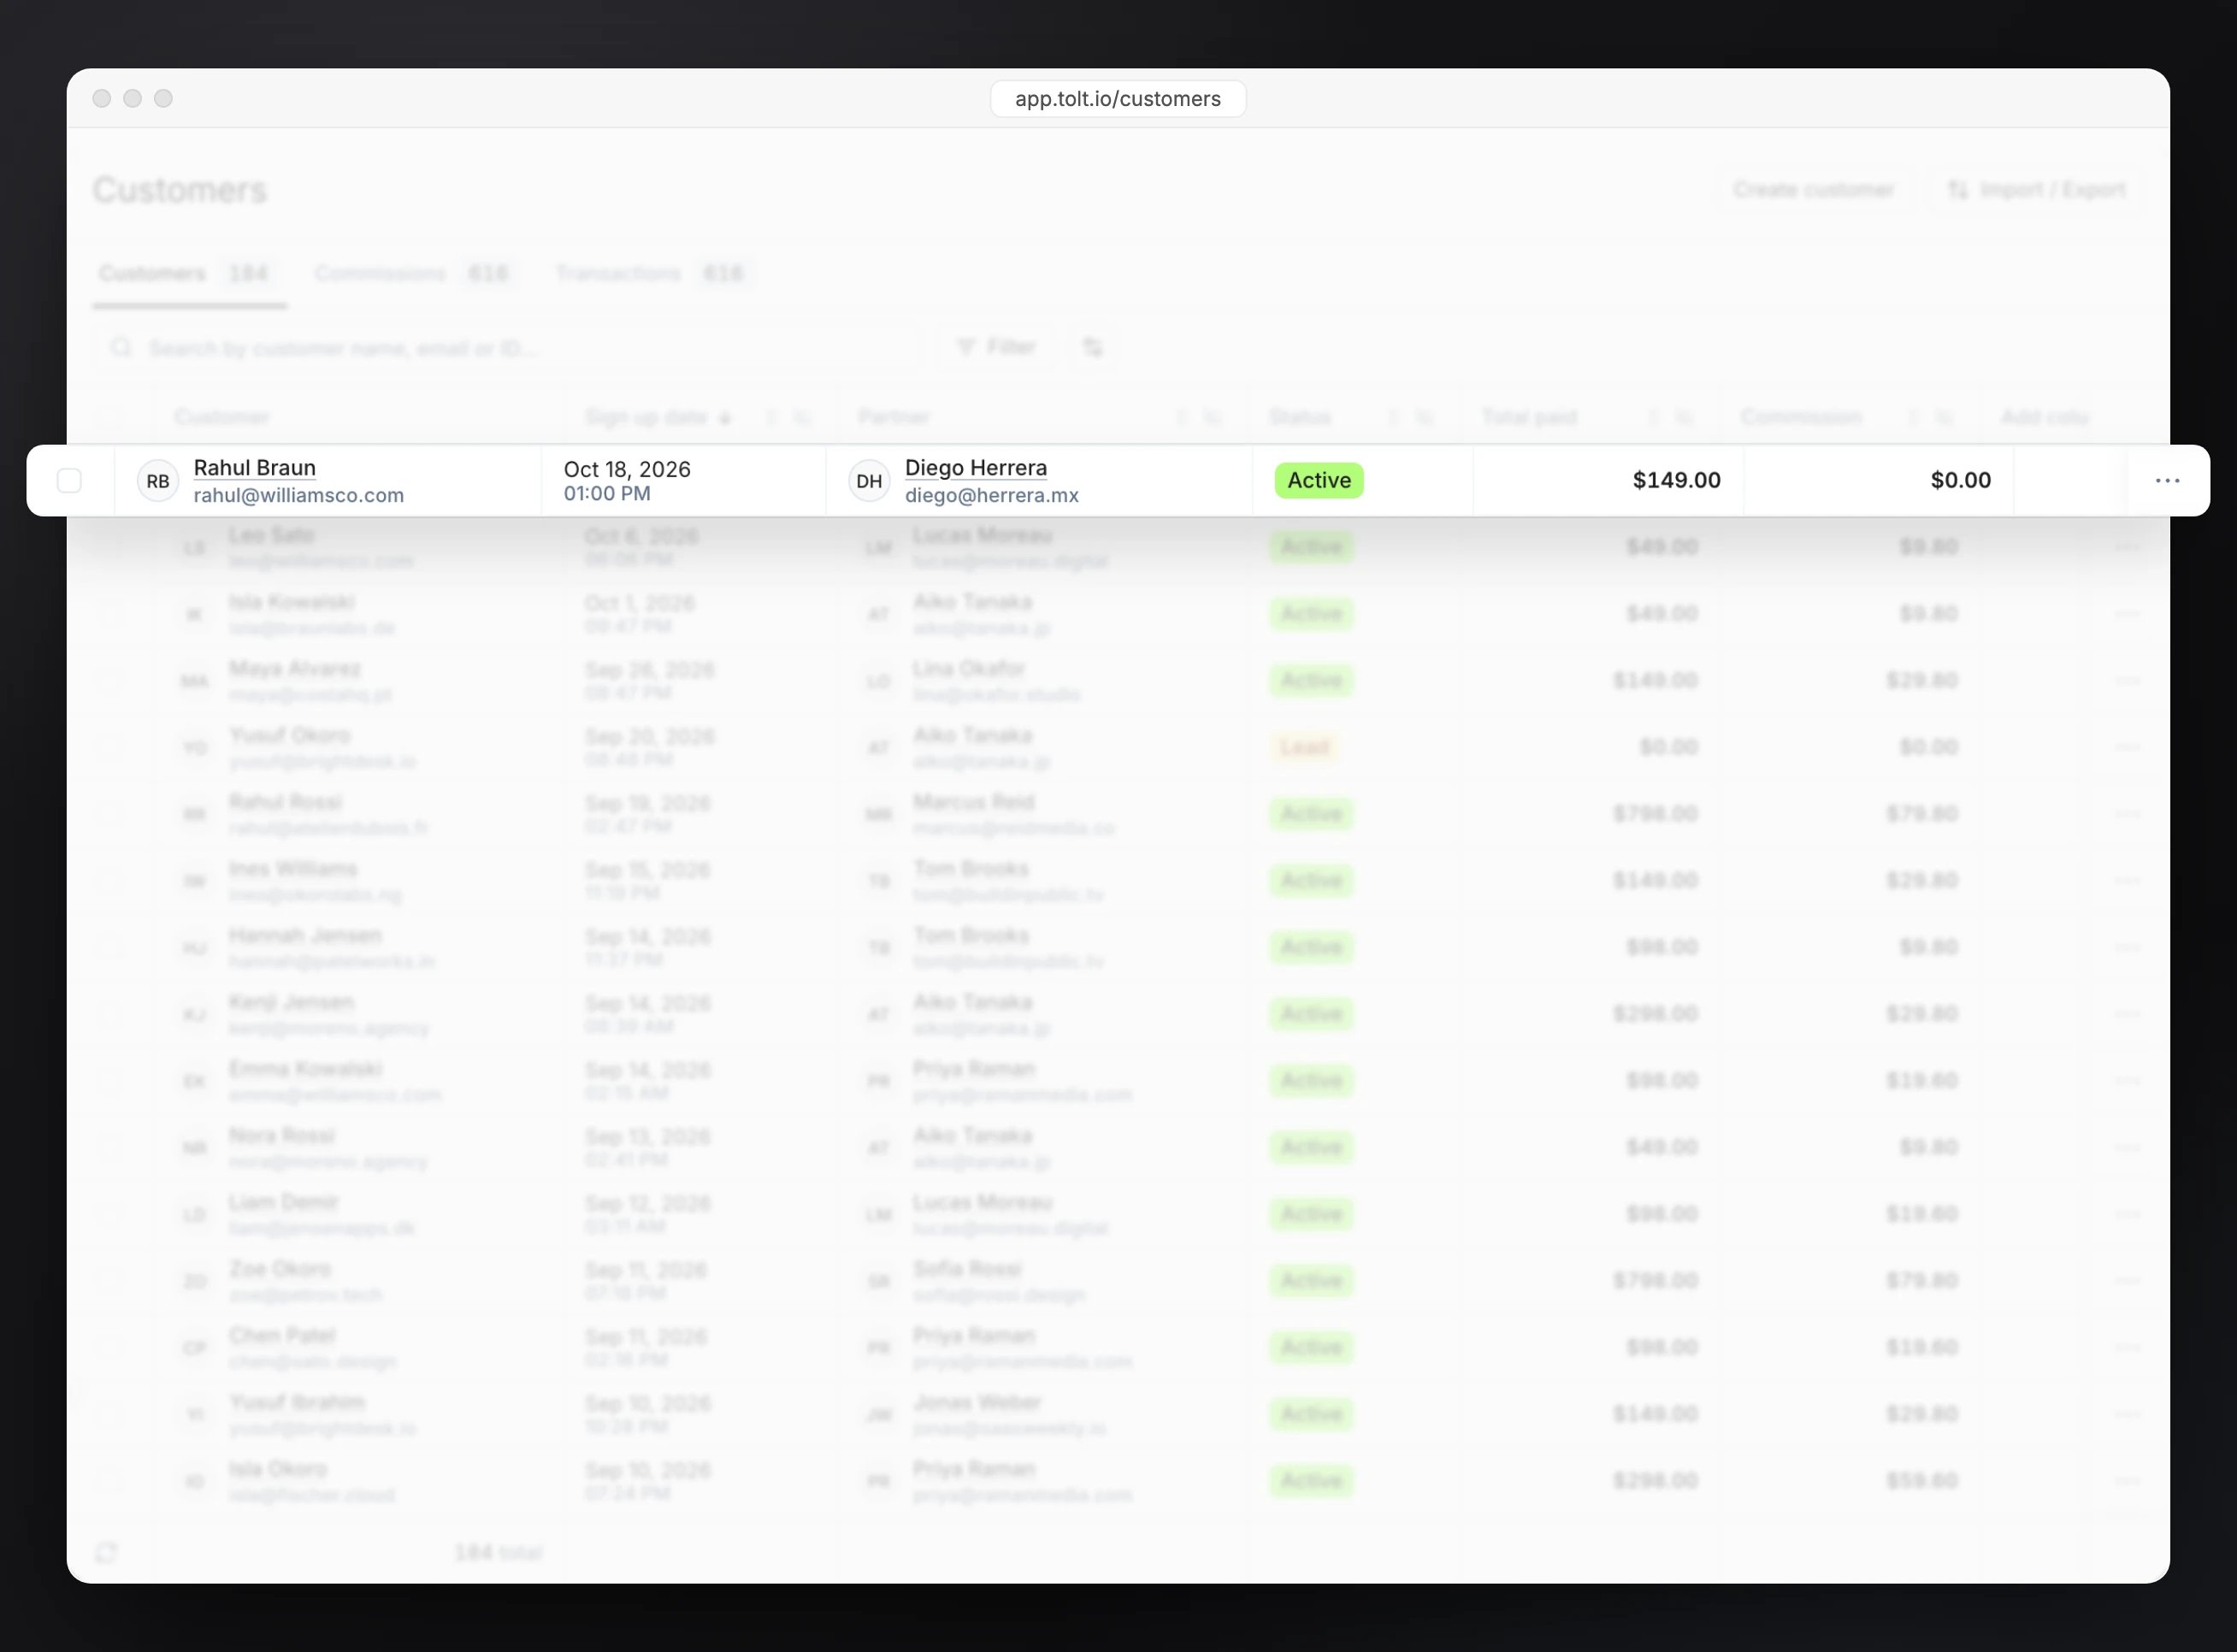Screen dimensions: 2237x1652
Task: Click the Create customer button
Action: pos(1812,190)
